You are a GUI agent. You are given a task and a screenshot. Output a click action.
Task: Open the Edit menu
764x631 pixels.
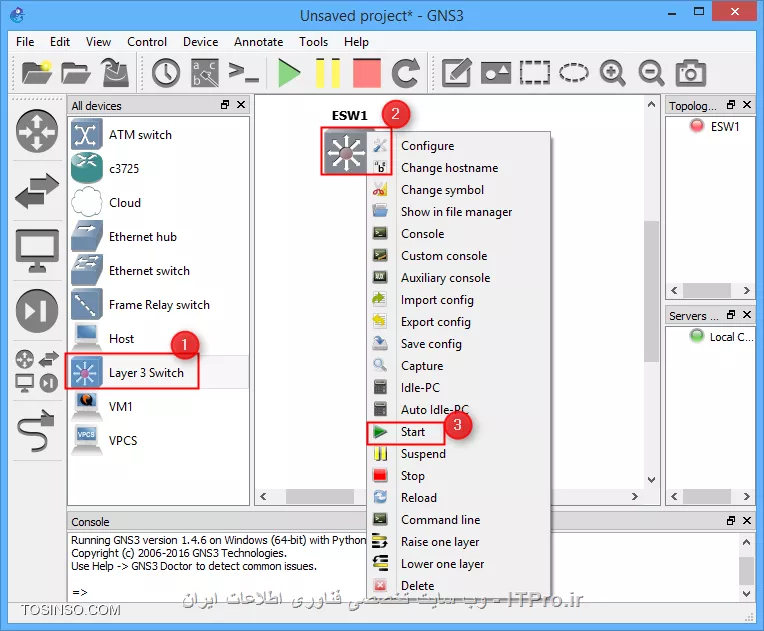60,42
